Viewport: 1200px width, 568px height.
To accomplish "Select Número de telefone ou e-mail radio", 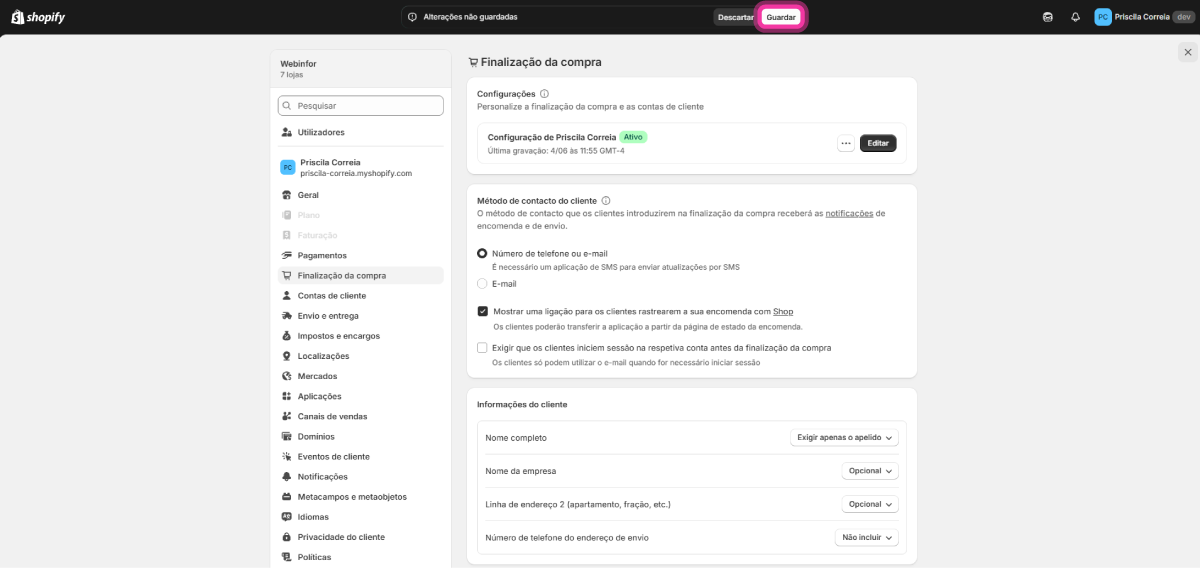I will [482, 254].
